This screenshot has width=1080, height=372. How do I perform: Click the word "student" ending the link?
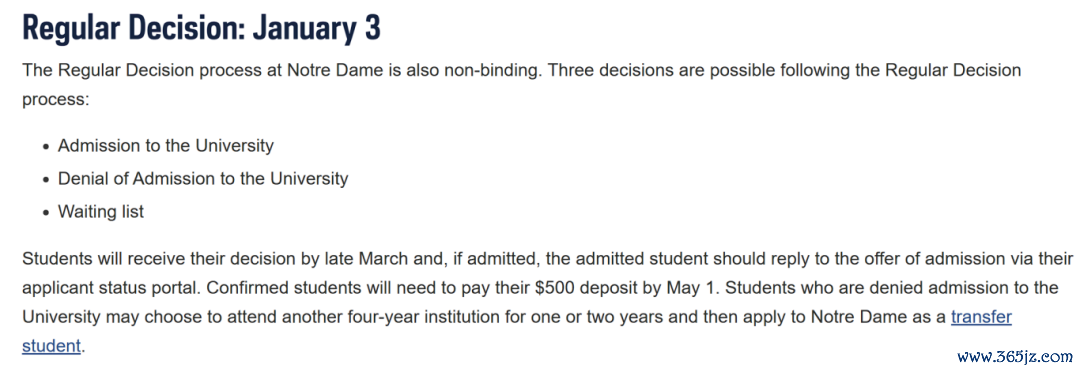click(52, 344)
